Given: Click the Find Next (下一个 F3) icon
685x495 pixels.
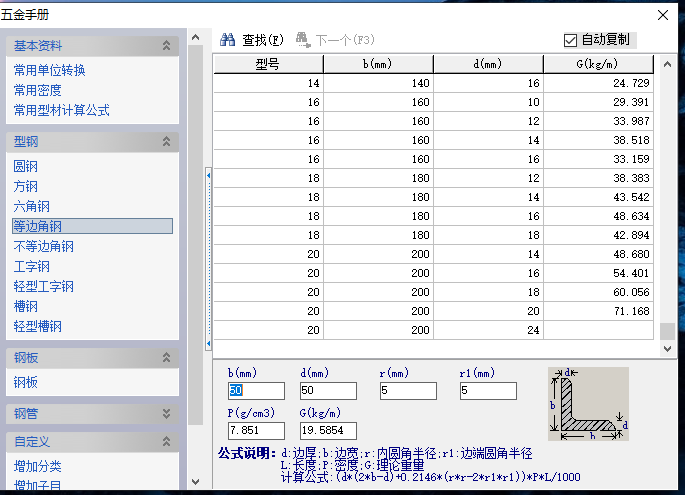Looking at the screenshot, I should point(303,40).
